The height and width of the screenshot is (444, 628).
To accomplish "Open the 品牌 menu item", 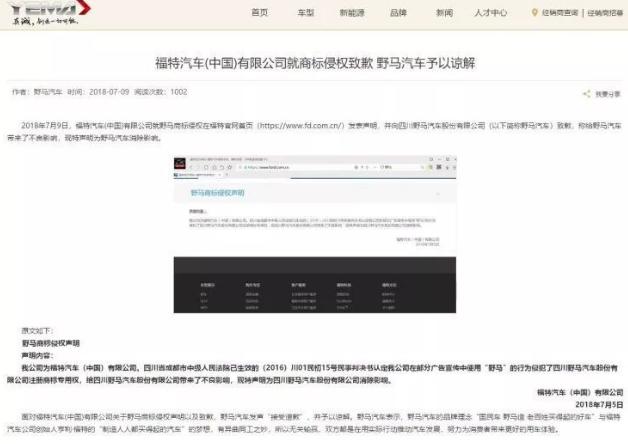I will coord(398,13).
